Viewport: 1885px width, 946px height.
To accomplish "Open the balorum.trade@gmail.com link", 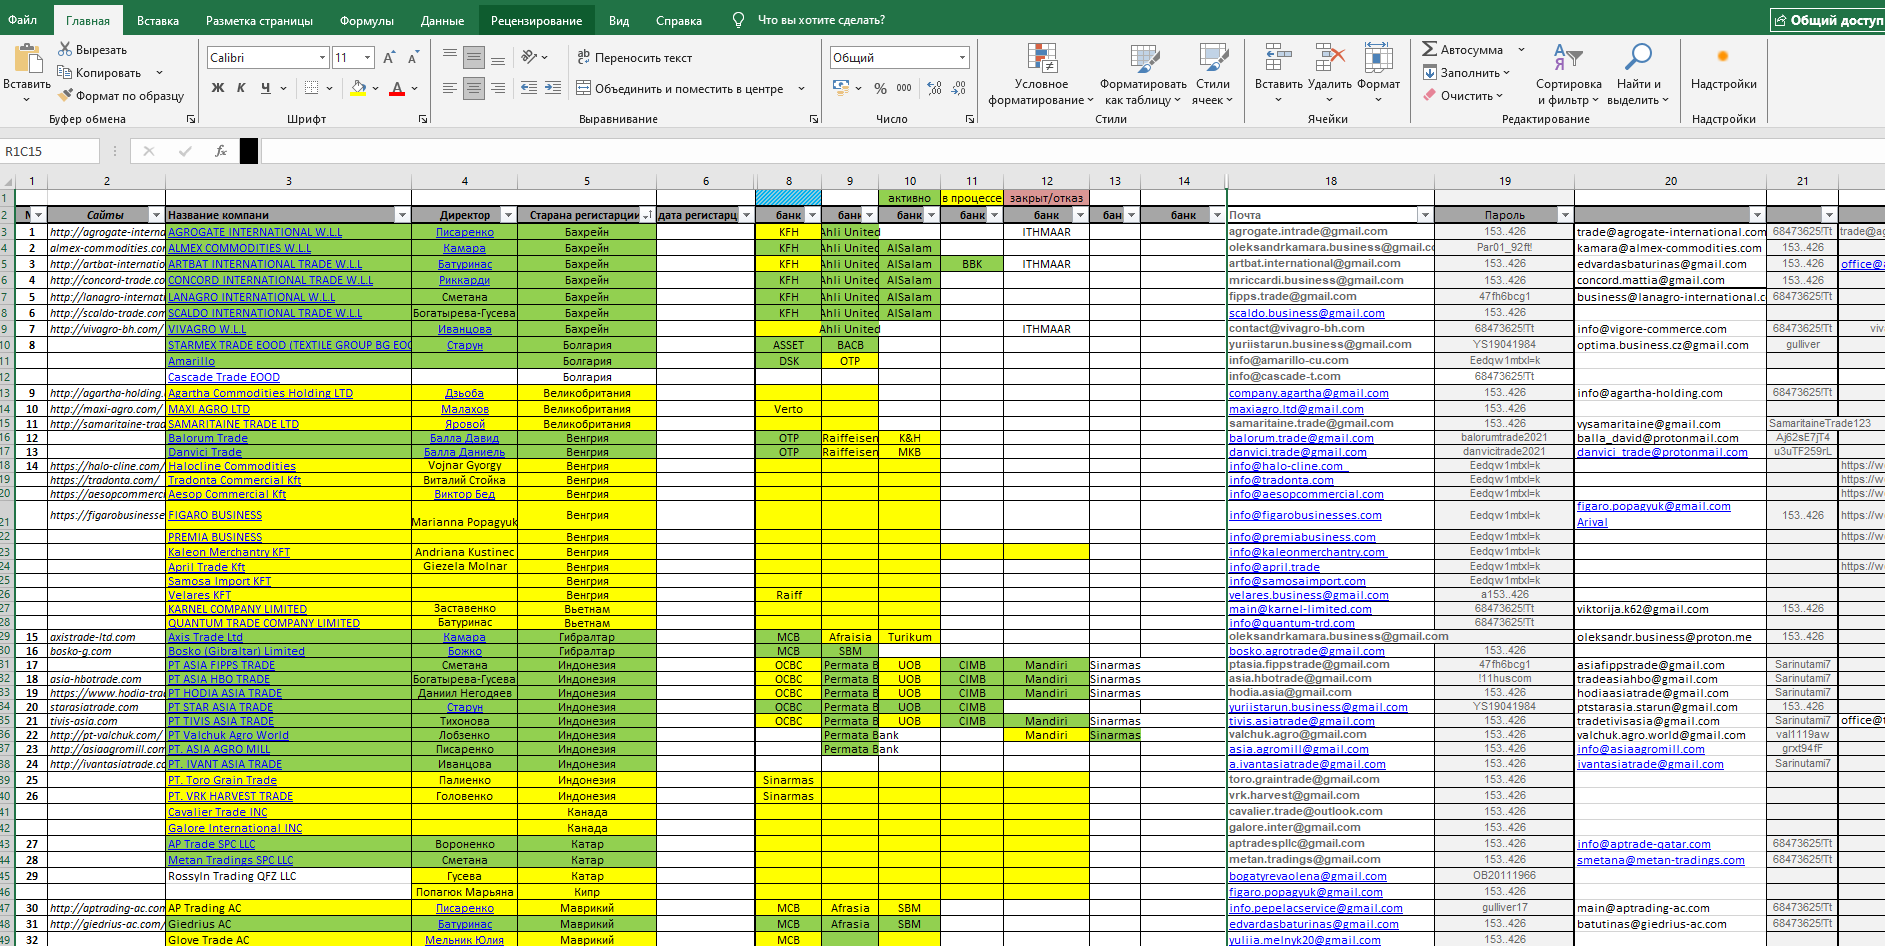I will coord(1301,438).
